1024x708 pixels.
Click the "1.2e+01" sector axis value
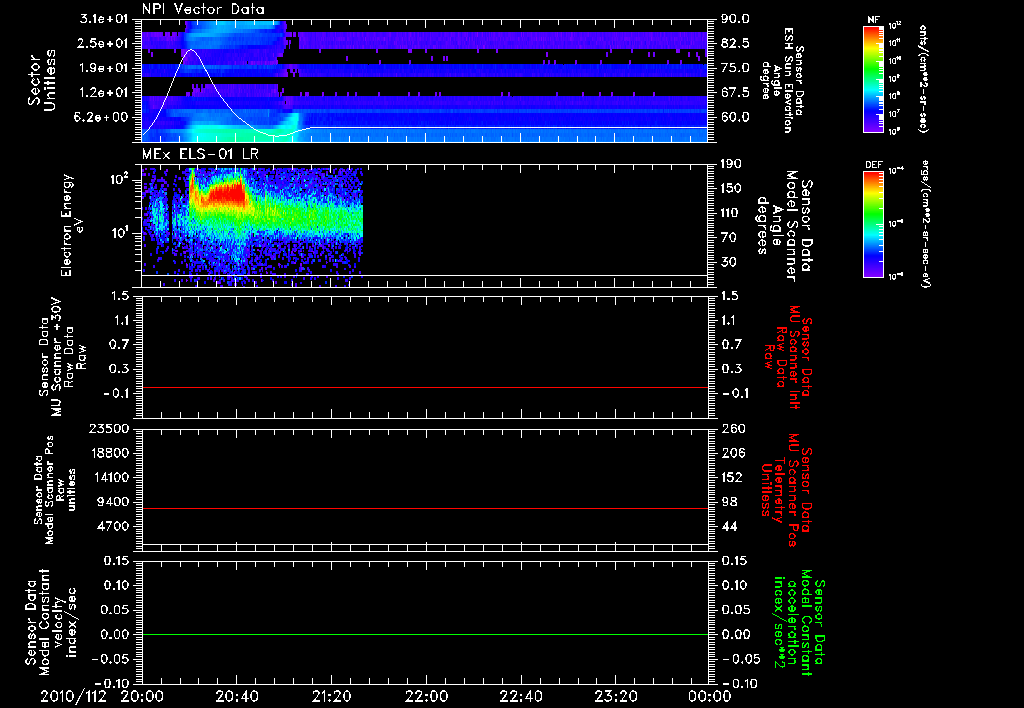[104, 93]
